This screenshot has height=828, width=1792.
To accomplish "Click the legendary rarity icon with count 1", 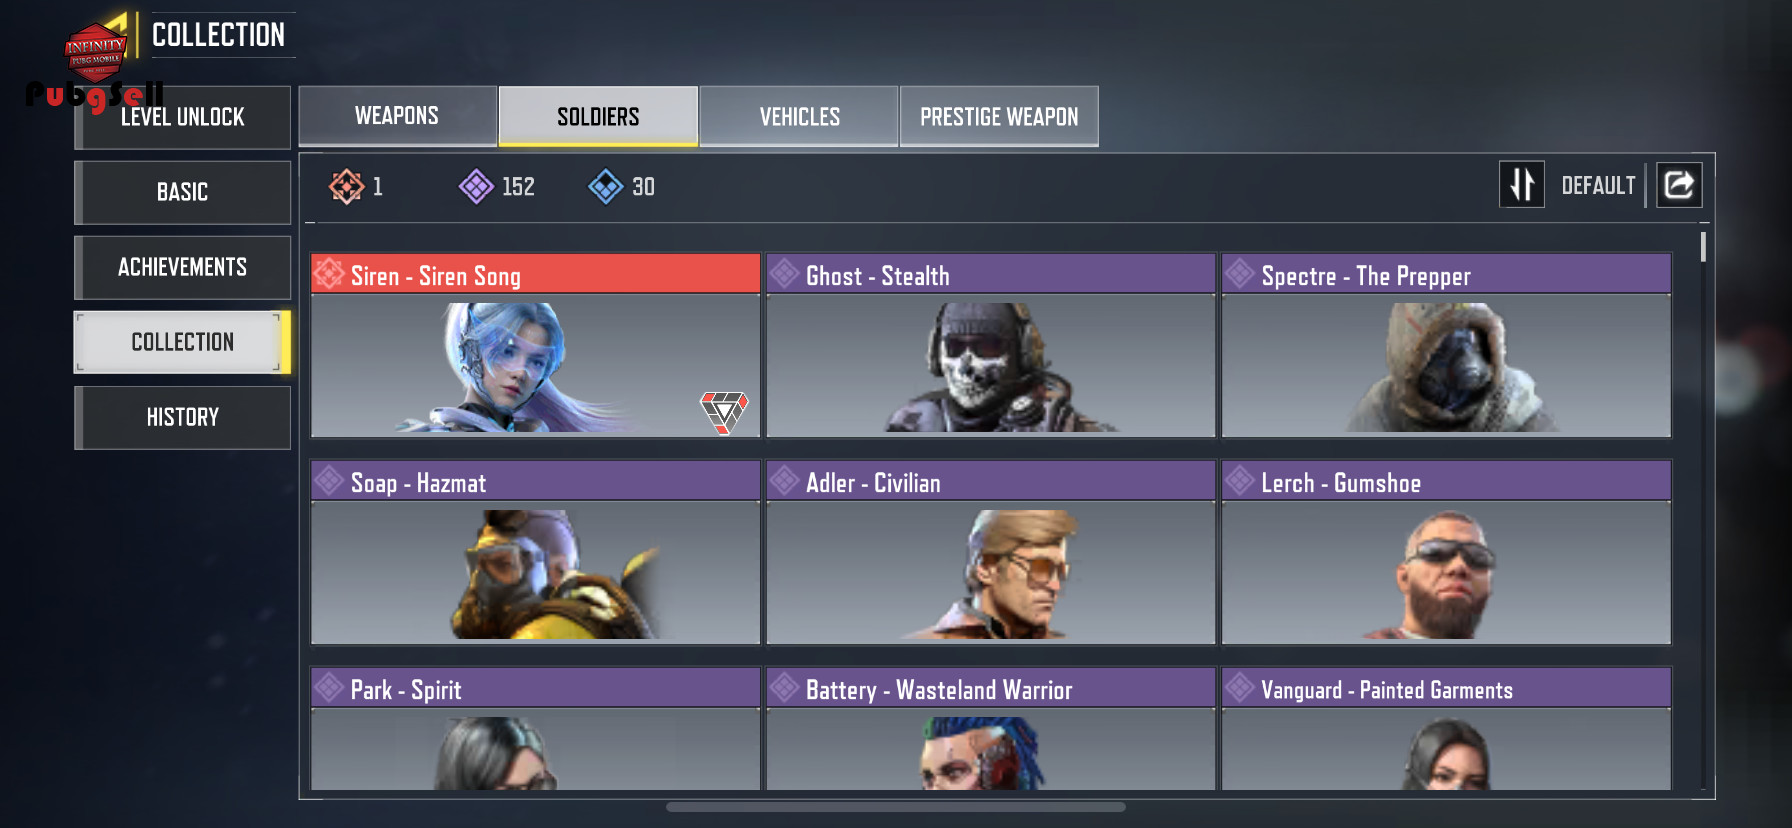I will click(x=346, y=186).
